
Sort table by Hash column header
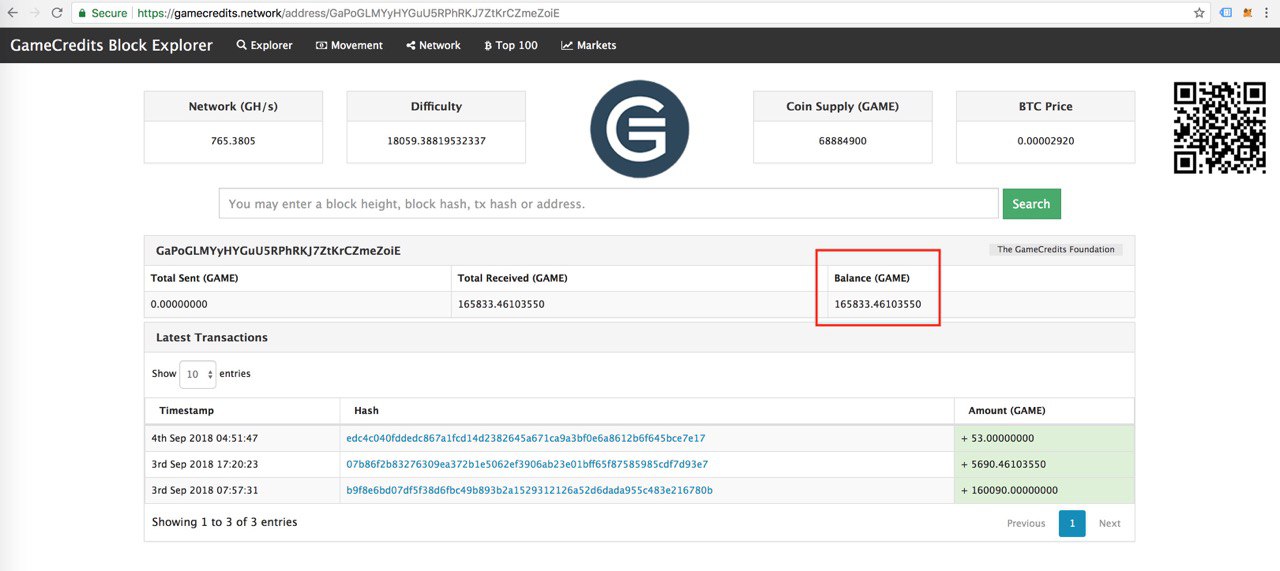[647, 410]
